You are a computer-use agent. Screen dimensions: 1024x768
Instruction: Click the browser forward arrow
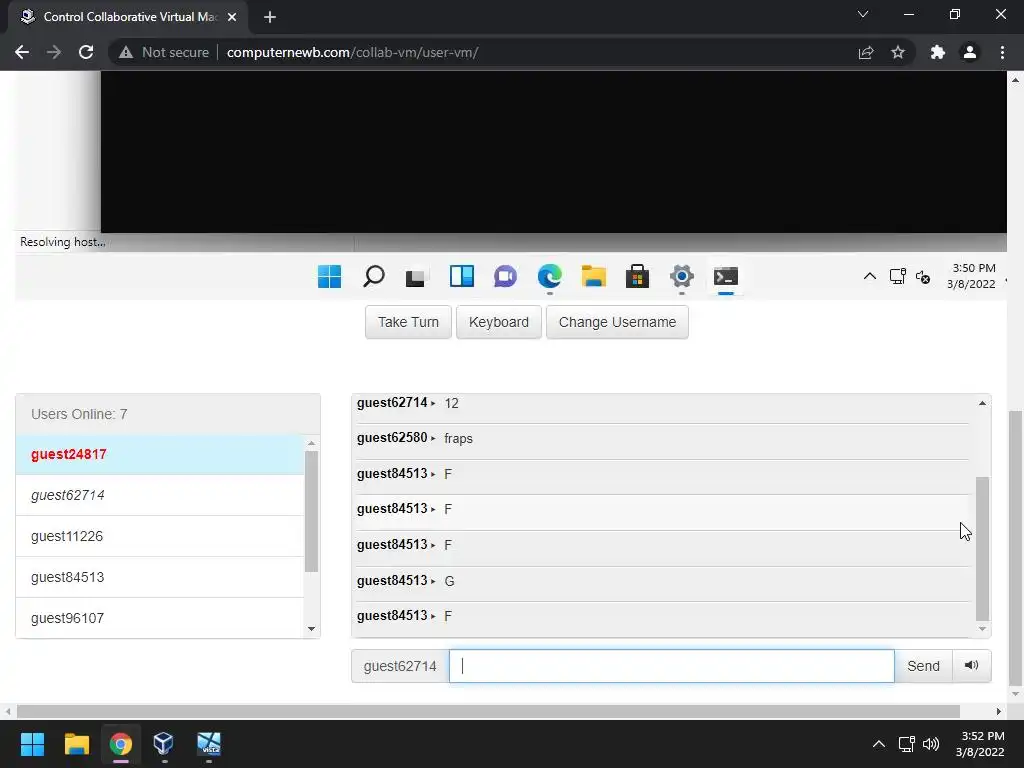[x=54, y=52]
